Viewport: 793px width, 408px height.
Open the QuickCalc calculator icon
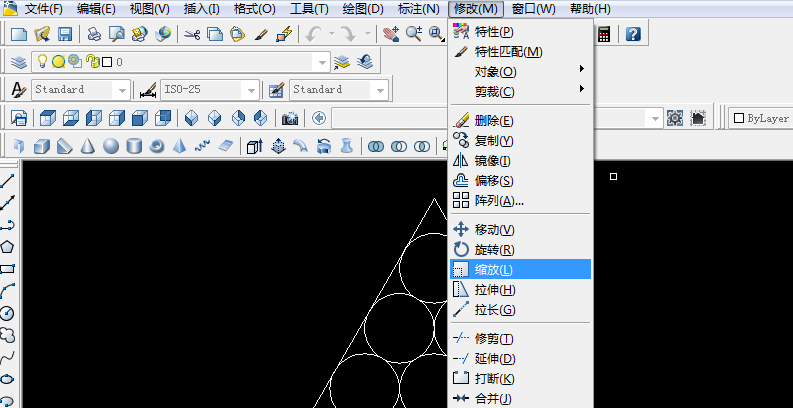pyautogui.click(x=604, y=34)
